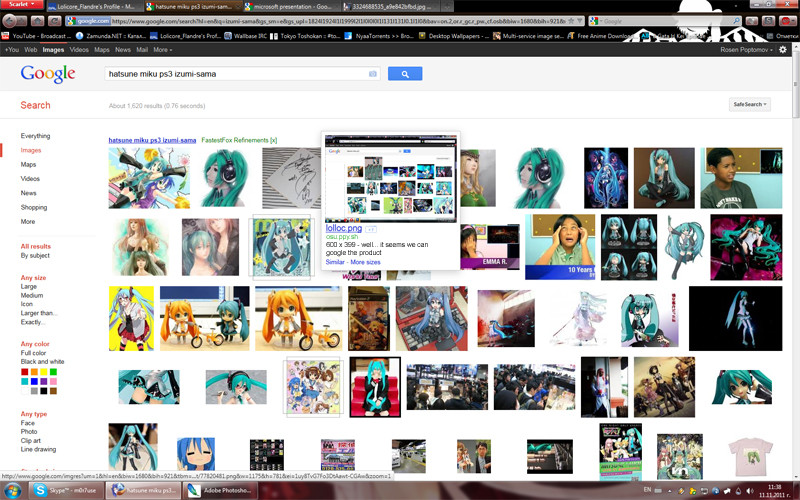Click FastestFox Refinements link
The width and height of the screenshot is (800, 500).
[x=239, y=140]
